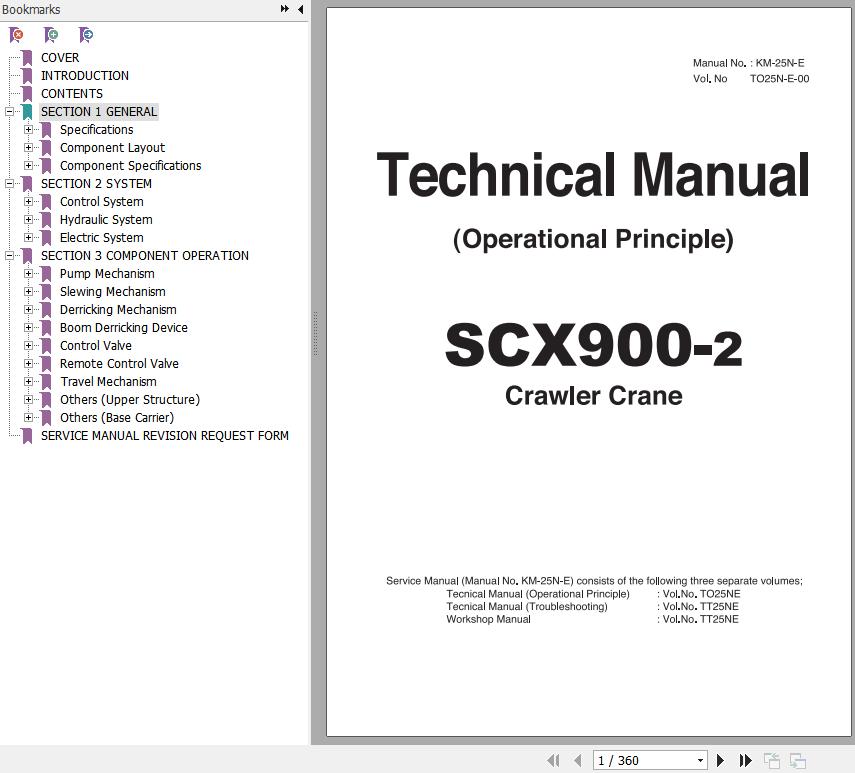Expand the Pump Mechanism bookmark
This screenshot has height=773, width=855.
click(28, 274)
